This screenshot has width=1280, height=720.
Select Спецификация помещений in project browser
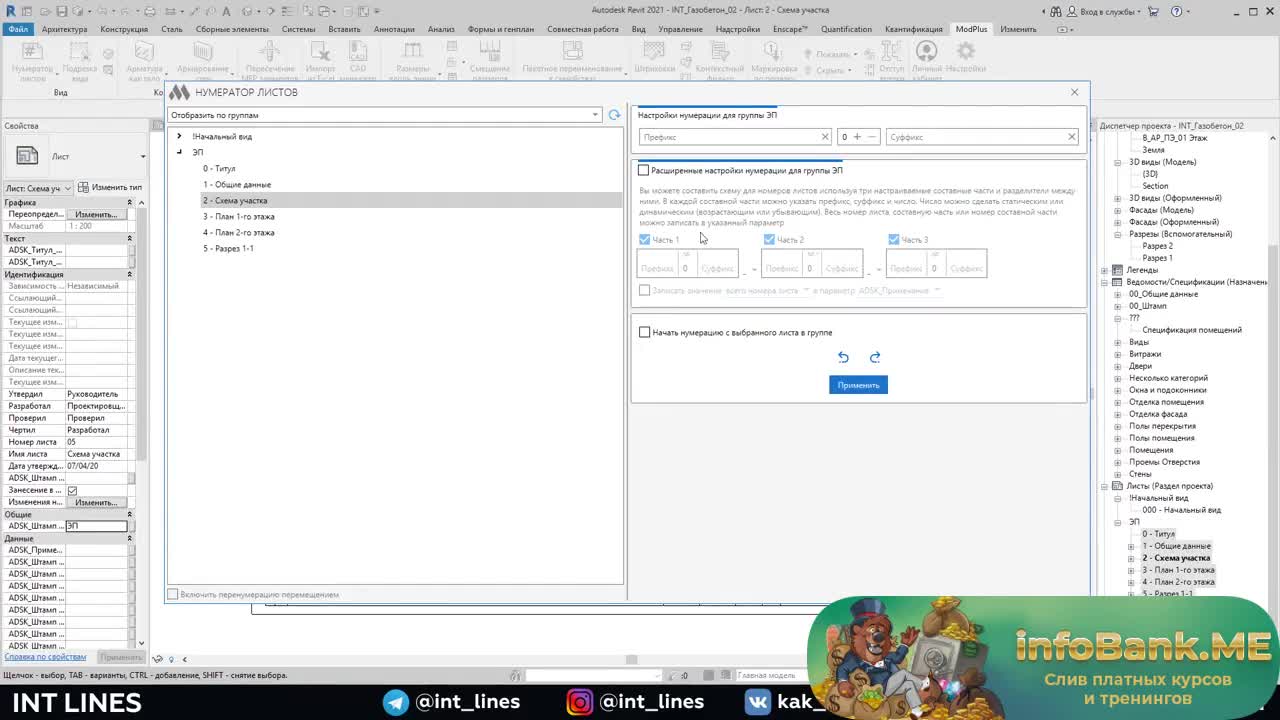tap(1192, 330)
